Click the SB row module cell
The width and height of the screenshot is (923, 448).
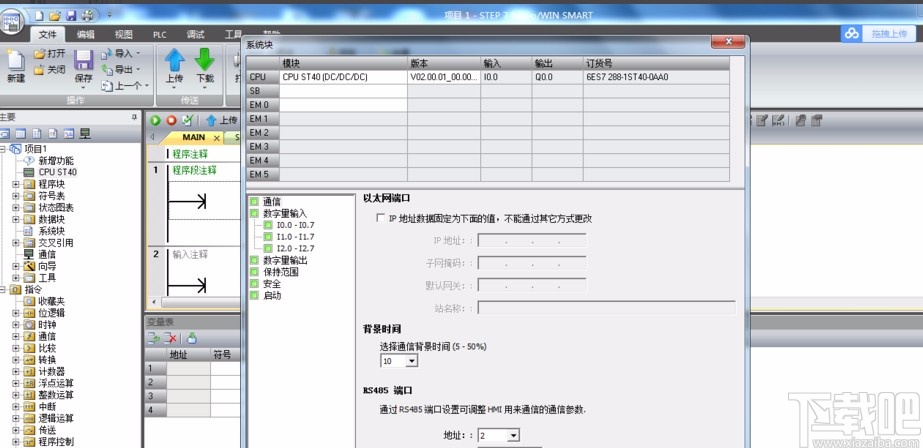coord(343,91)
